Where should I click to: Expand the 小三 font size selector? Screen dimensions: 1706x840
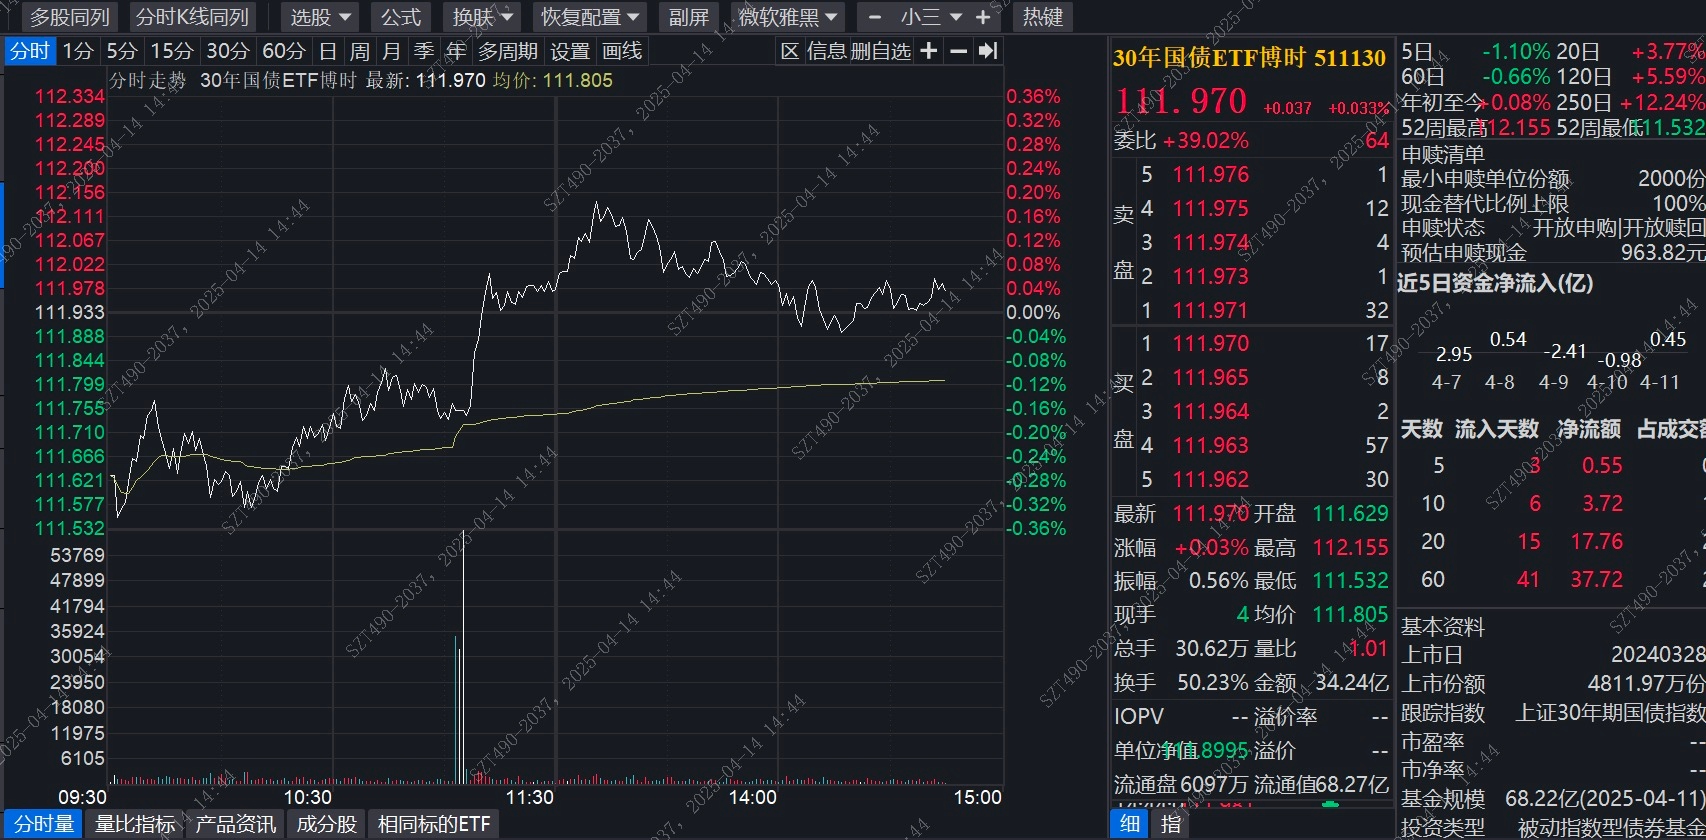931,17
